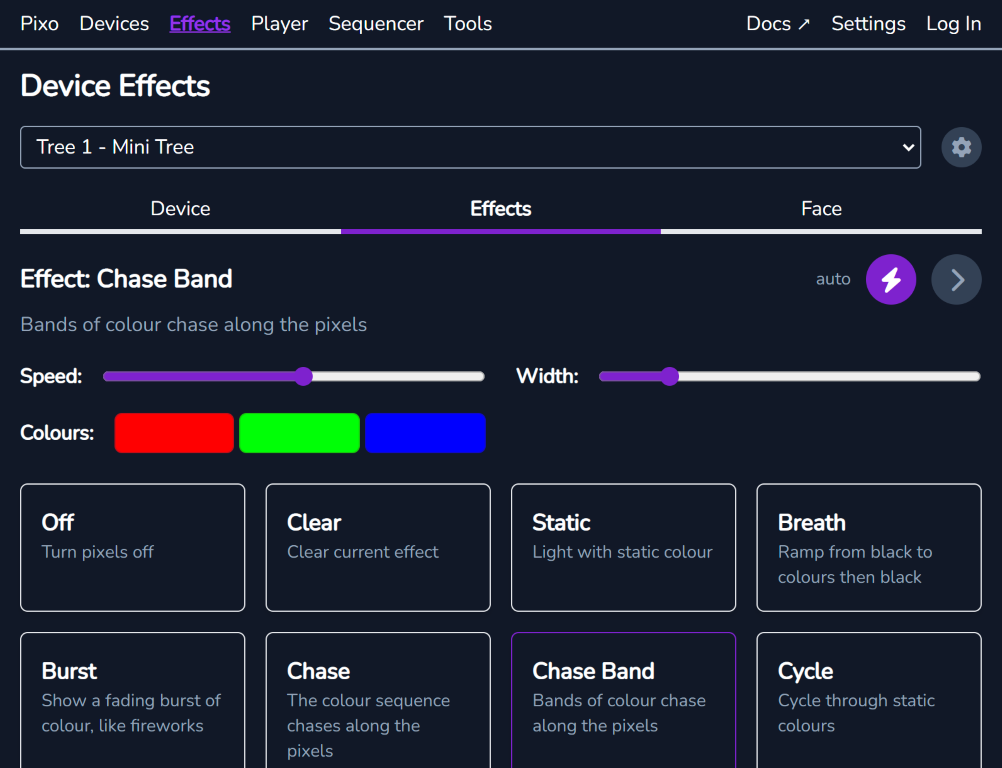Screen dimensions: 1002x768
Task: Turn pixels off with the Off effect
Action: (132, 547)
